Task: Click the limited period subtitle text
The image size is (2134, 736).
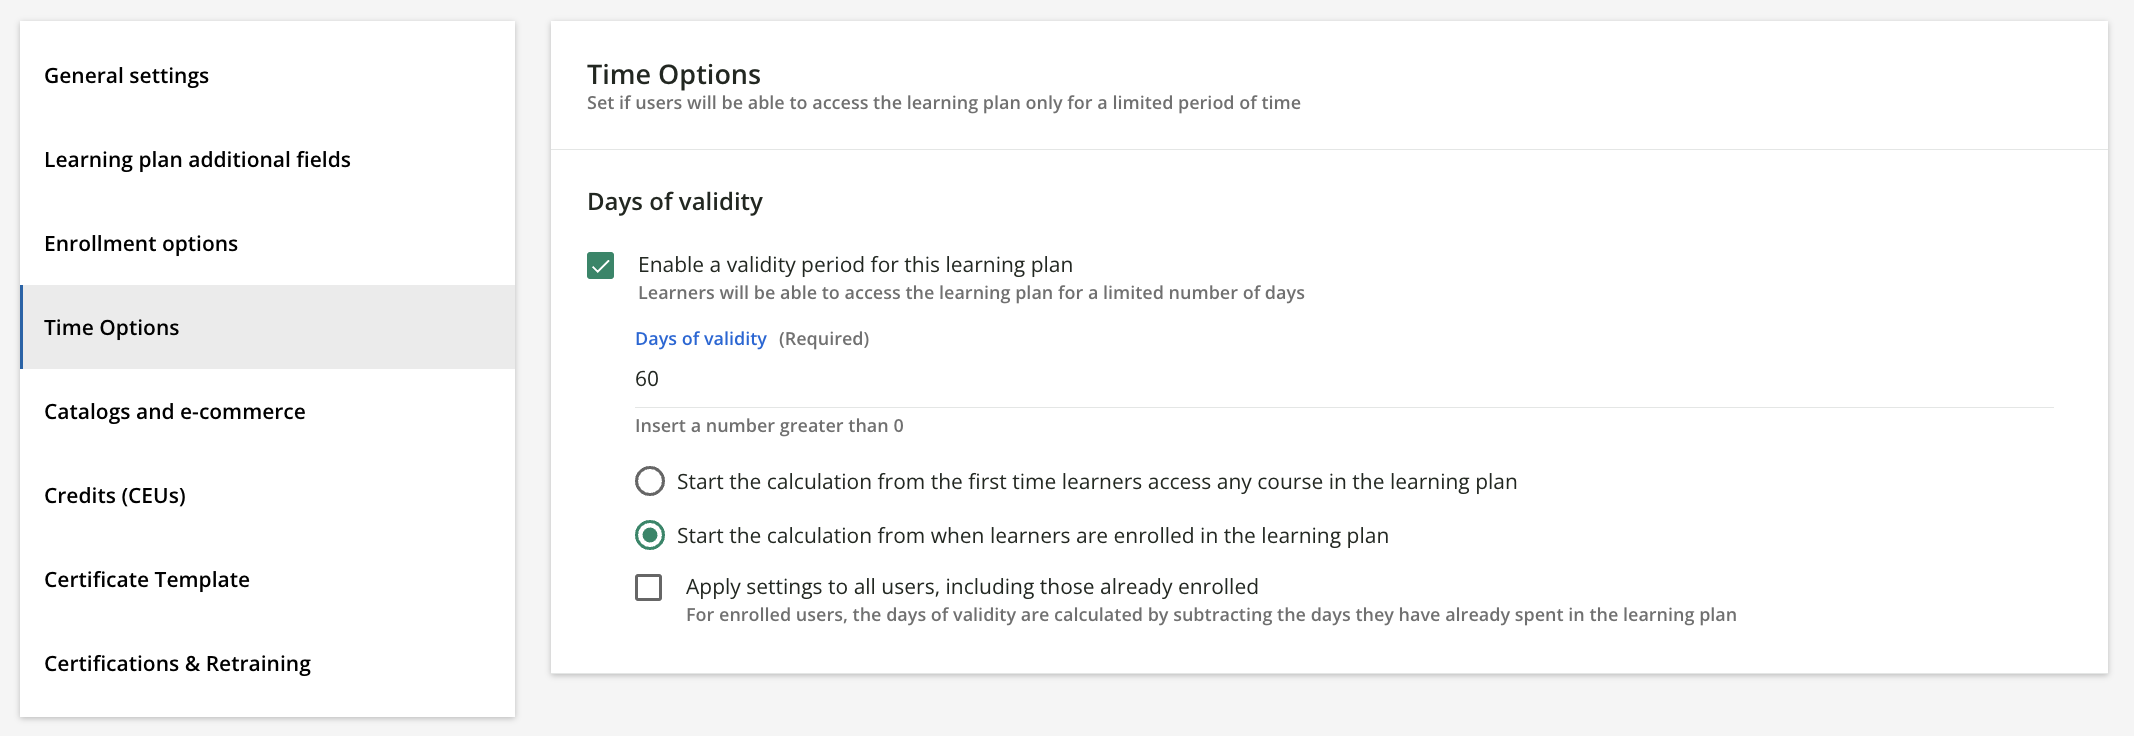Action: (x=943, y=102)
